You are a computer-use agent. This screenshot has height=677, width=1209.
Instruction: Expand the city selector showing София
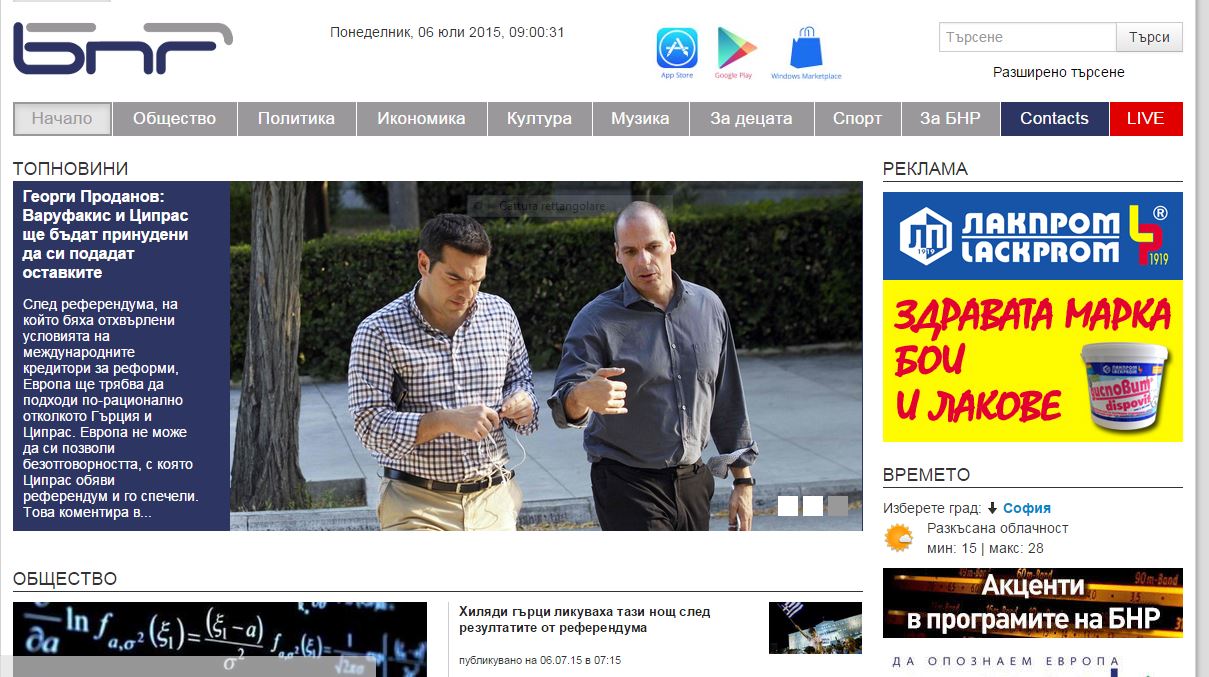pos(1026,508)
